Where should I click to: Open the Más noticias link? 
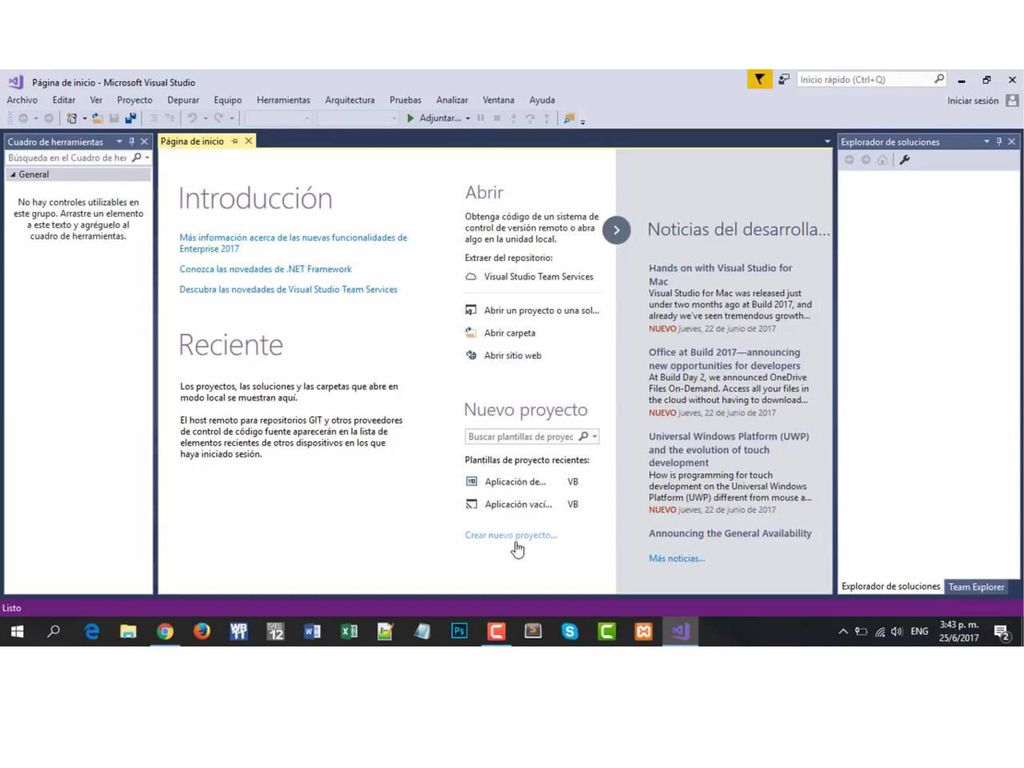tap(677, 558)
